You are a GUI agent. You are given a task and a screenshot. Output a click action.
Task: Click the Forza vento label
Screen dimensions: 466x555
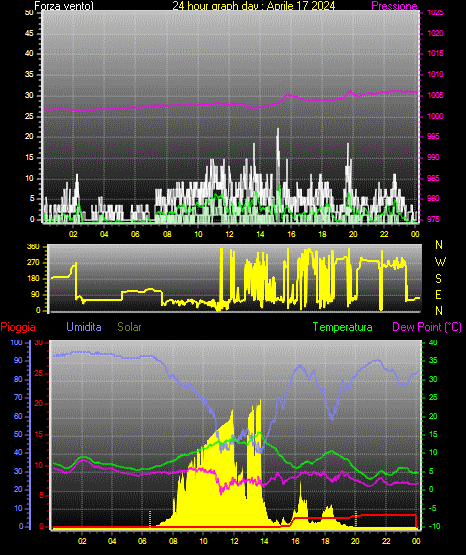coord(64,6)
